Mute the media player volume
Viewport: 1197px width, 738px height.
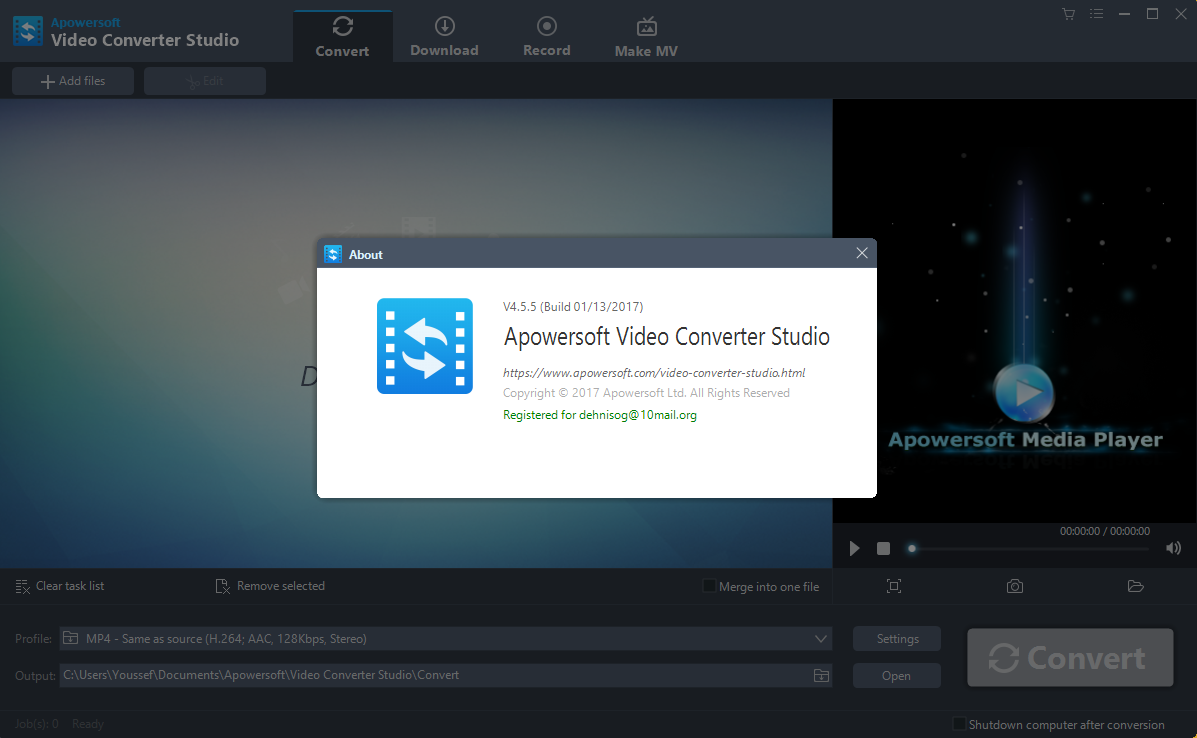[1173, 548]
